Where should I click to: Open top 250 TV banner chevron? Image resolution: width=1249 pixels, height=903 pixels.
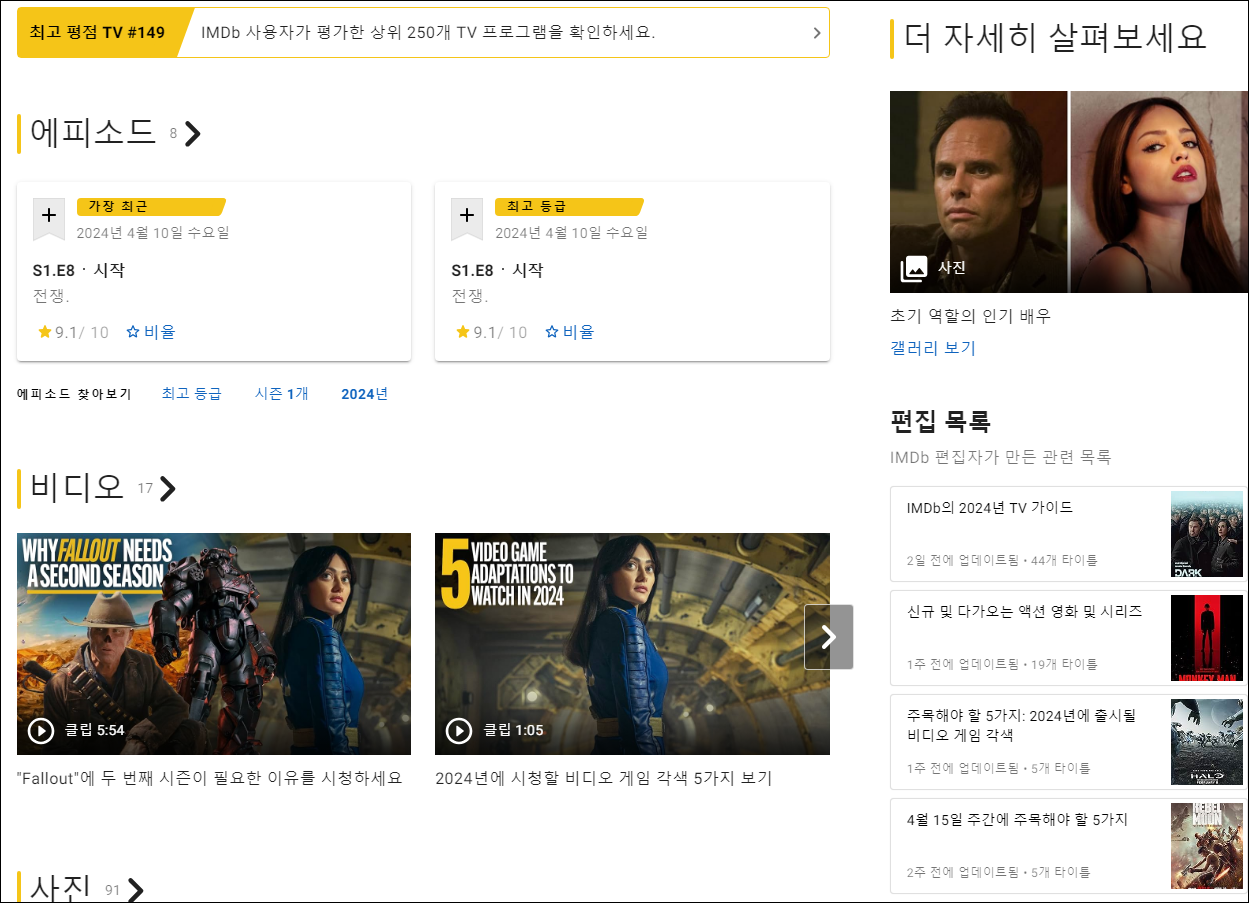click(816, 33)
